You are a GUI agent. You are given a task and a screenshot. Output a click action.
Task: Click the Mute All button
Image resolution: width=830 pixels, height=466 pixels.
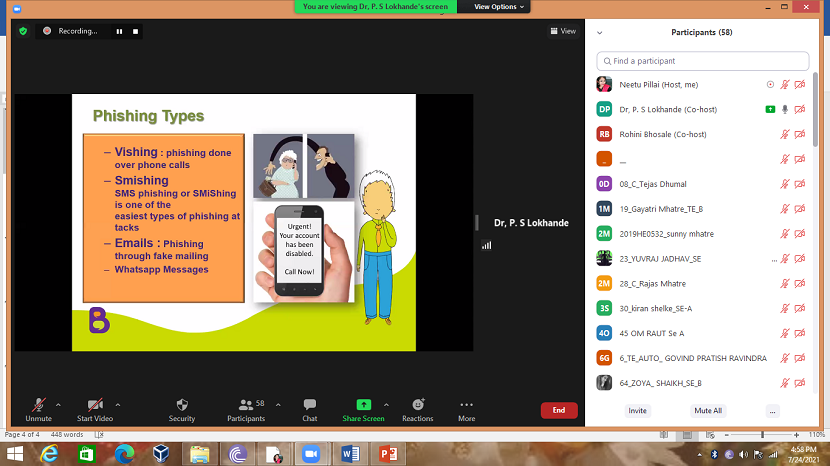708,411
